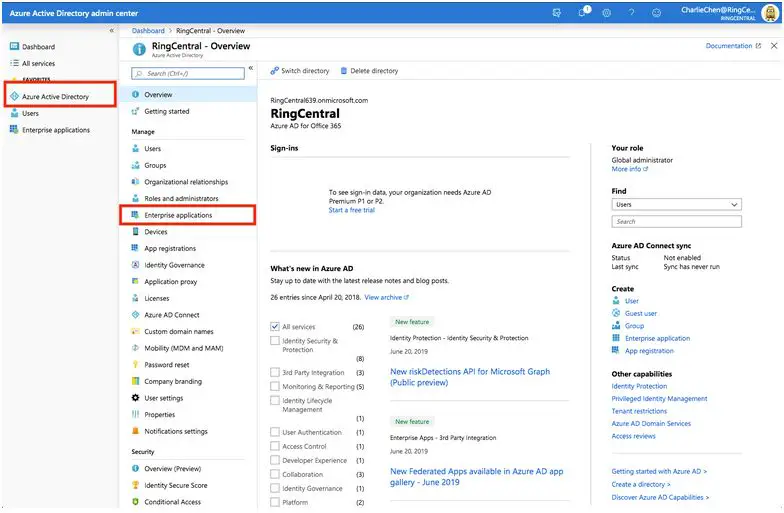The height and width of the screenshot is (513, 784).
Task: Select Overview in the directory menu
Action: (188, 94)
